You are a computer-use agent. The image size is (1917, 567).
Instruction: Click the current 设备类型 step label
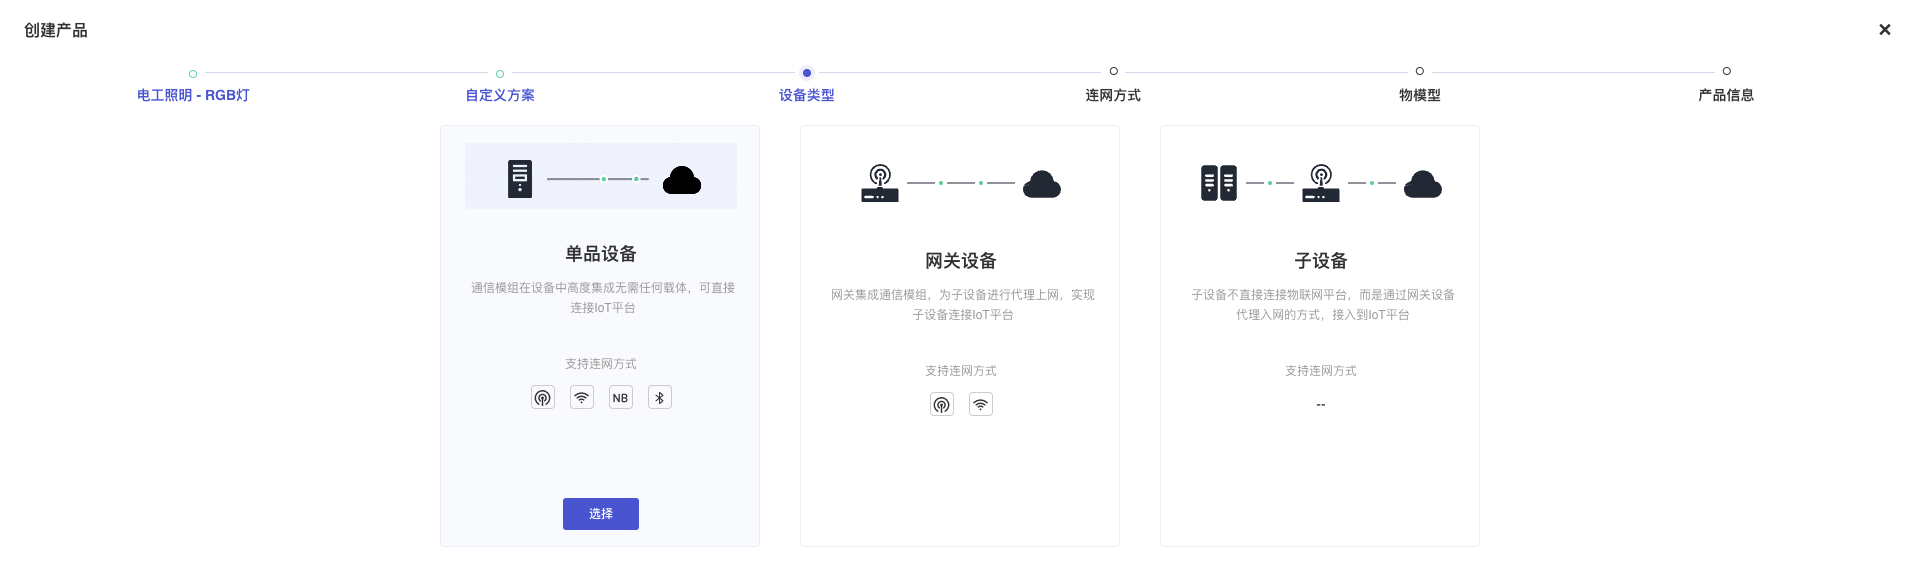click(x=807, y=95)
